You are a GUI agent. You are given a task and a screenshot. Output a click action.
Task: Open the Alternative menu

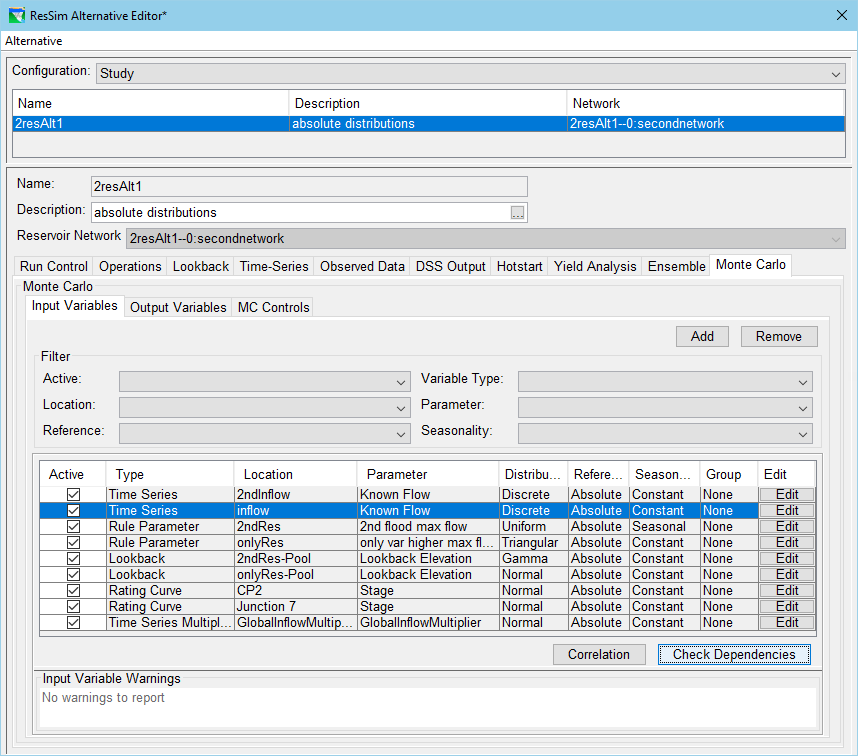pyautogui.click(x=34, y=41)
